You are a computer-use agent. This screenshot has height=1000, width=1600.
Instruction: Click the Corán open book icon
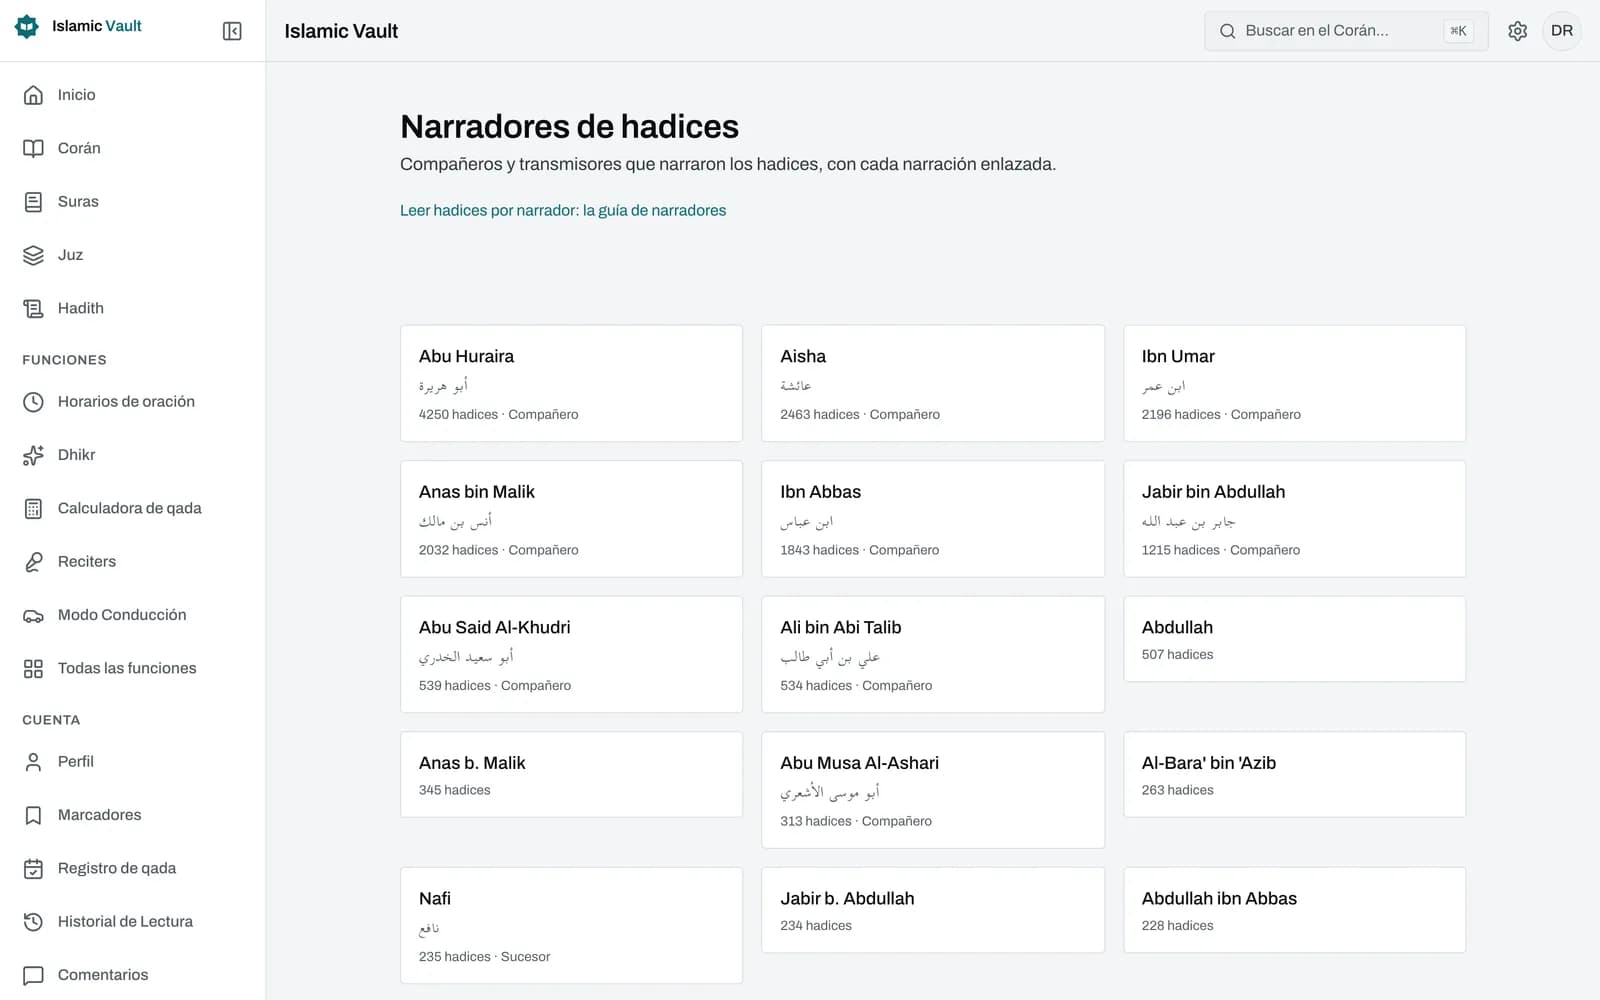[33, 148]
